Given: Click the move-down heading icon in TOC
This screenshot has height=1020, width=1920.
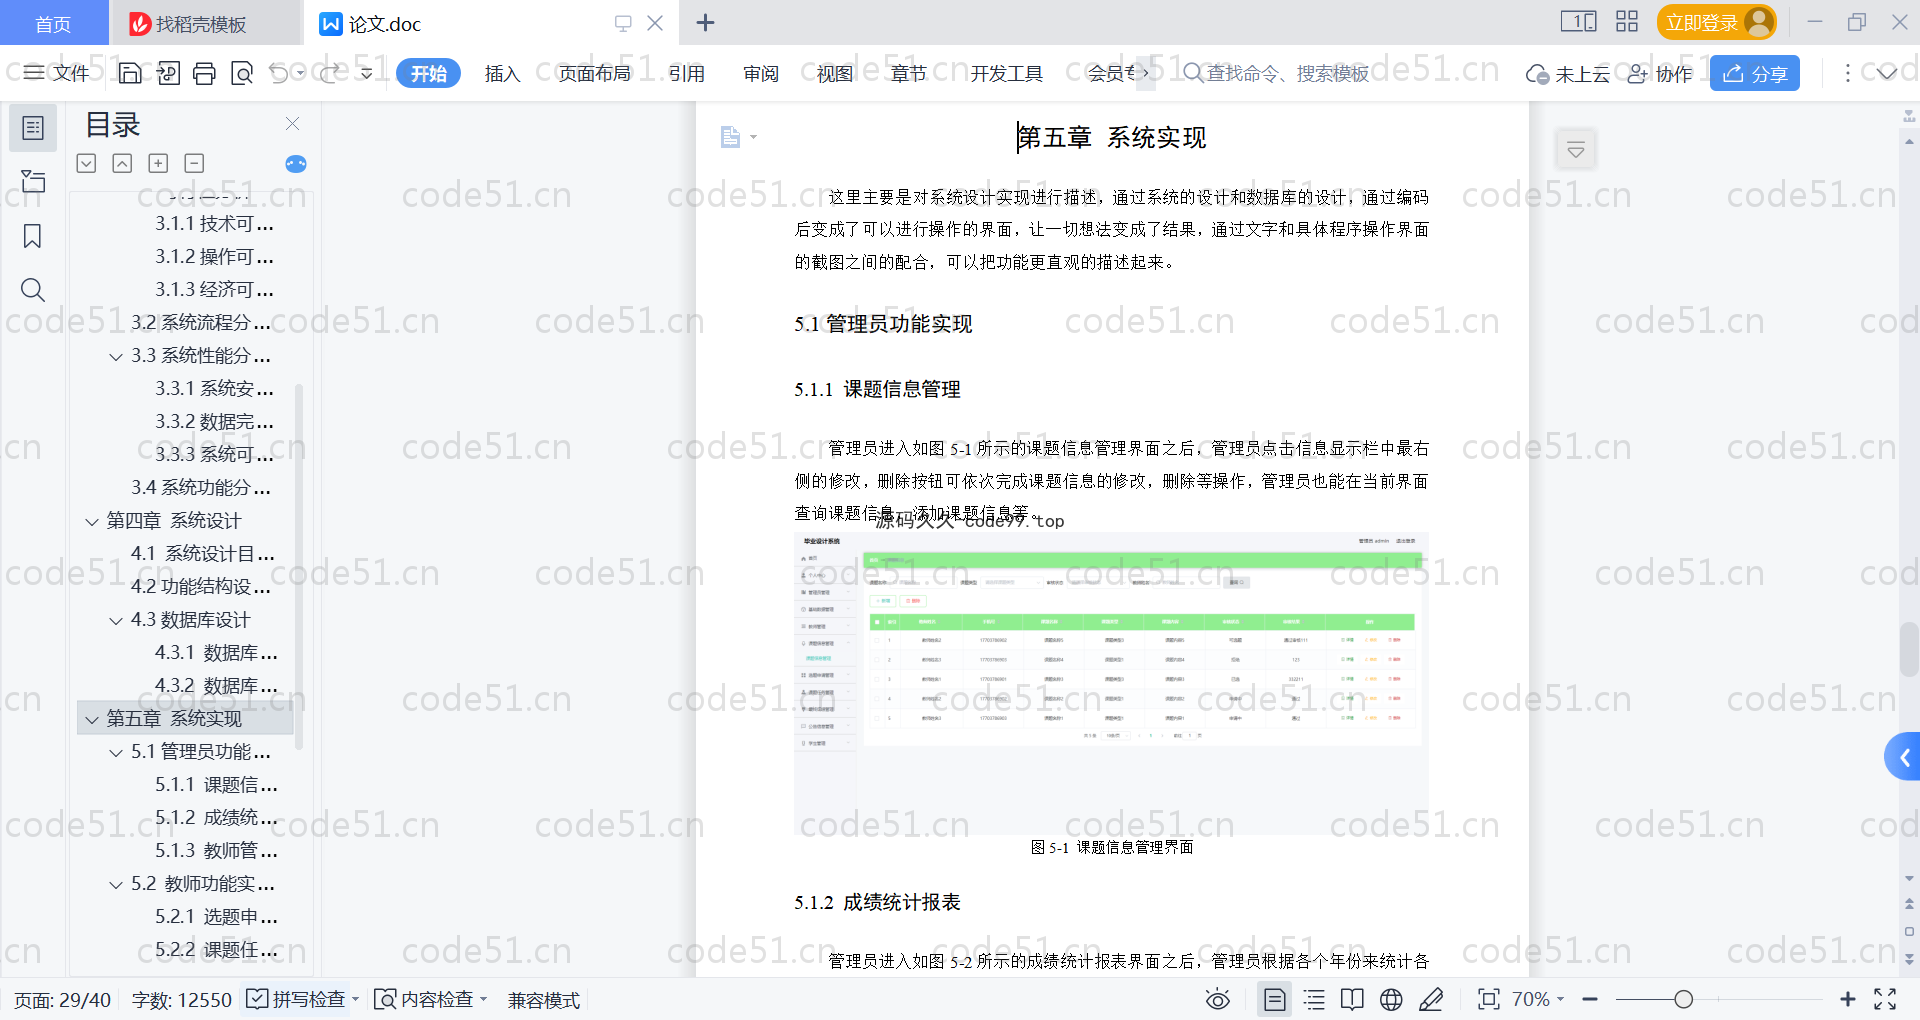Looking at the screenshot, I should [x=86, y=163].
